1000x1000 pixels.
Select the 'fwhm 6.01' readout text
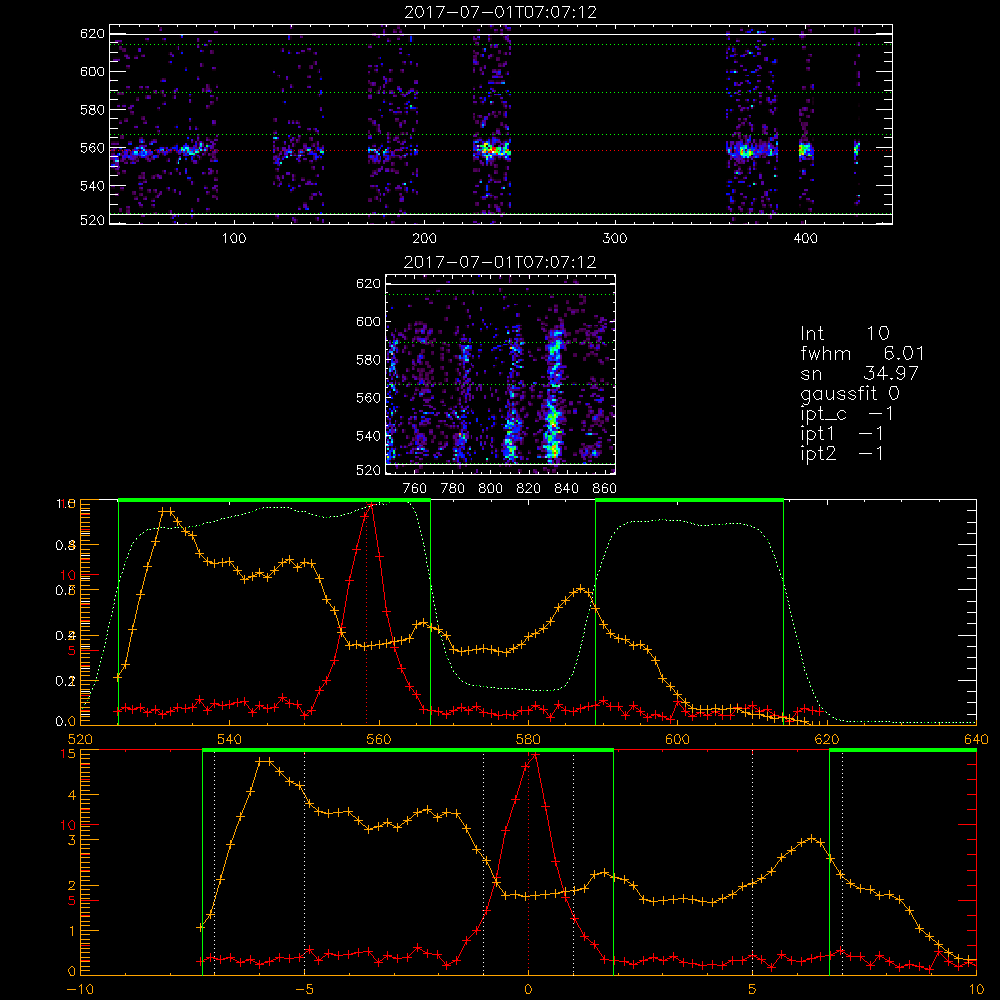[x=862, y=353]
